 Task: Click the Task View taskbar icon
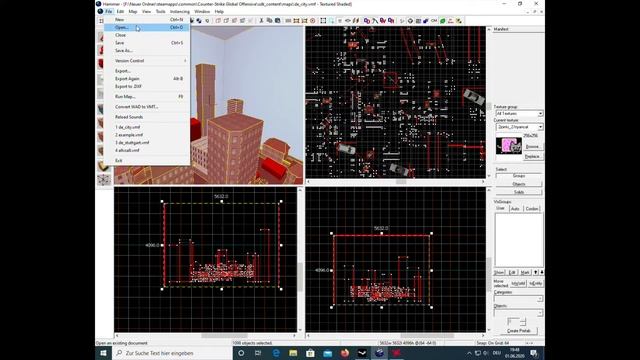(x=258, y=353)
